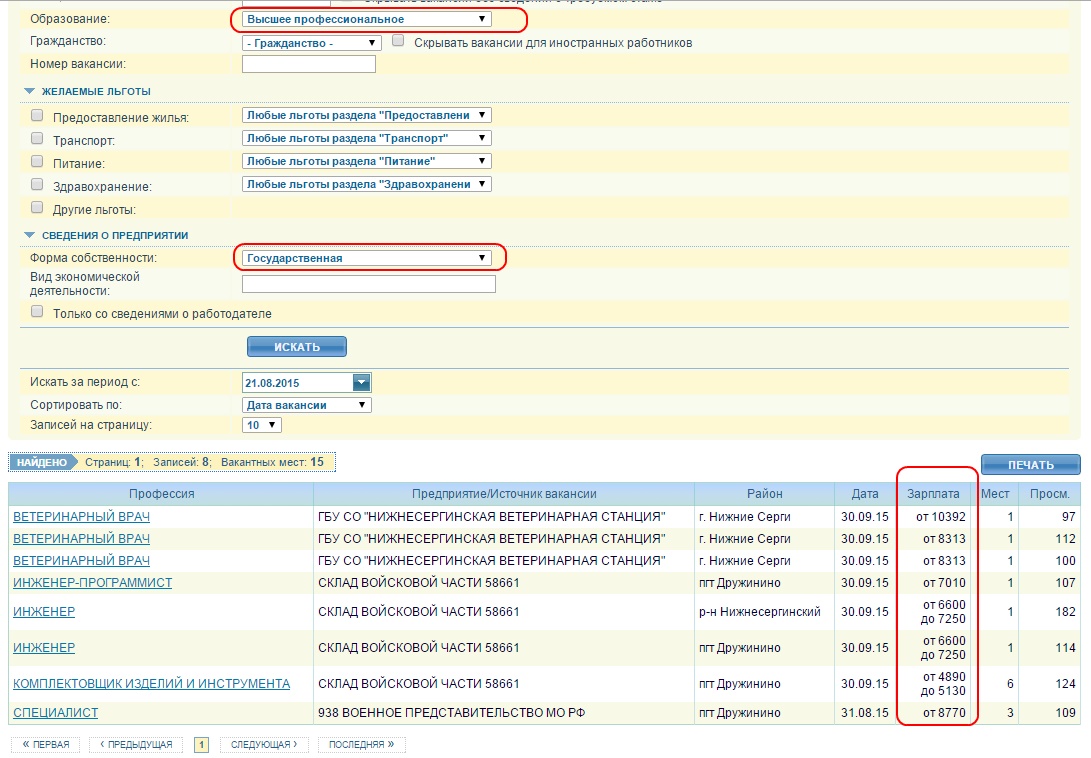
Task: Open the housing benefits dropdown
Action: 367,116
